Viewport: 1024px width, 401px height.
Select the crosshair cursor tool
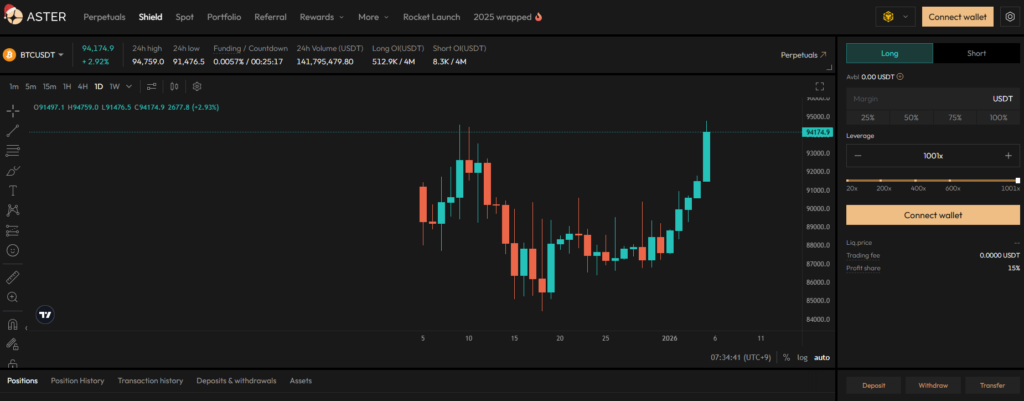click(x=13, y=110)
